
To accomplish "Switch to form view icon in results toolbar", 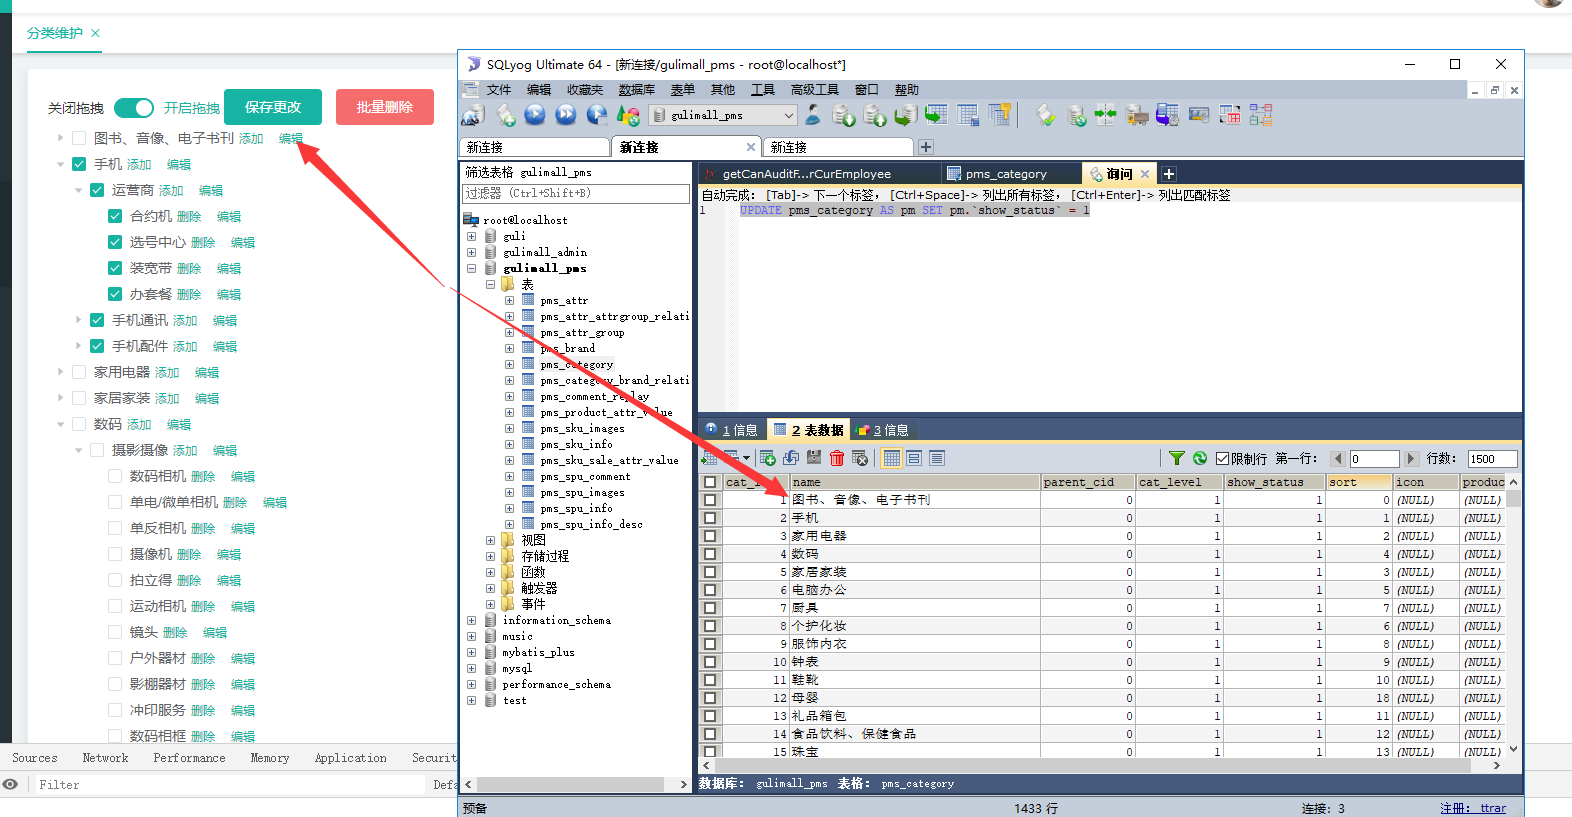I will (x=914, y=458).
